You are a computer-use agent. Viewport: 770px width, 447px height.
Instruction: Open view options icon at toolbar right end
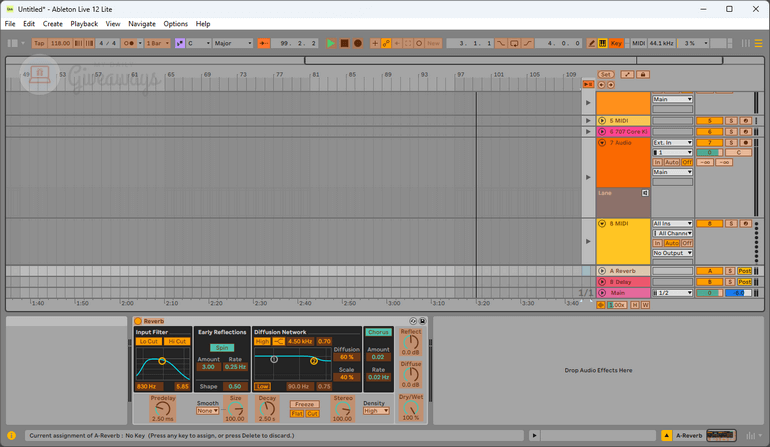[x=759, y=43]
